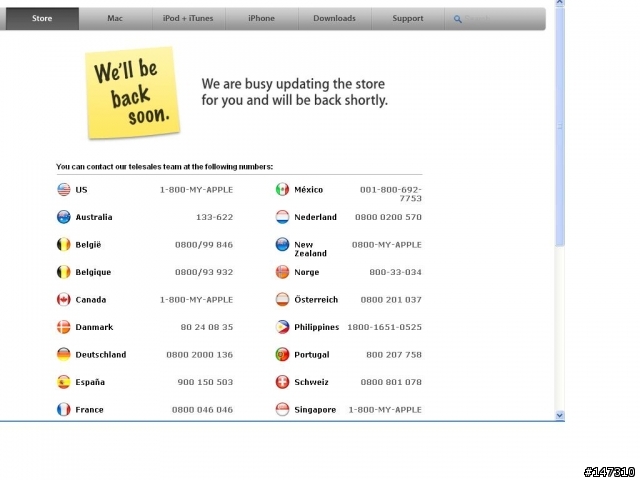Select the Portugal country name
This screenshot has height=480, width=640.
pos(312,355)
